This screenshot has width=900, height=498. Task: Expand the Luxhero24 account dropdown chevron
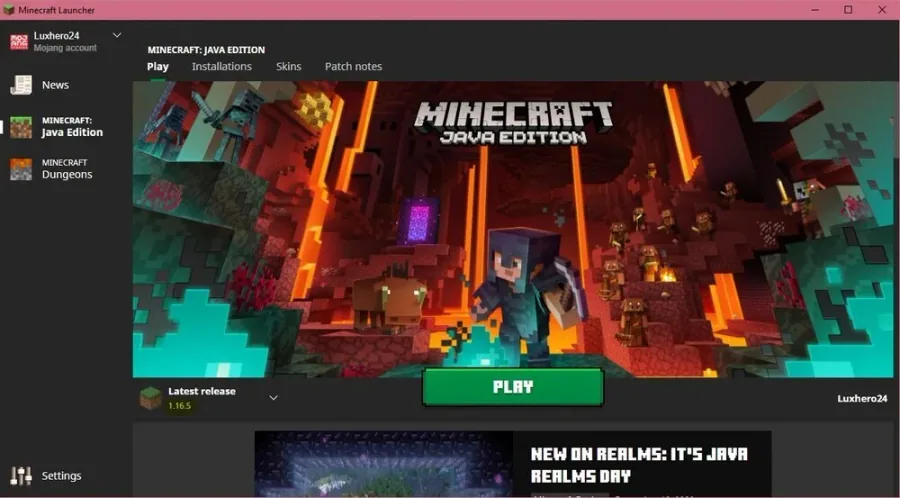click(117, 36)
